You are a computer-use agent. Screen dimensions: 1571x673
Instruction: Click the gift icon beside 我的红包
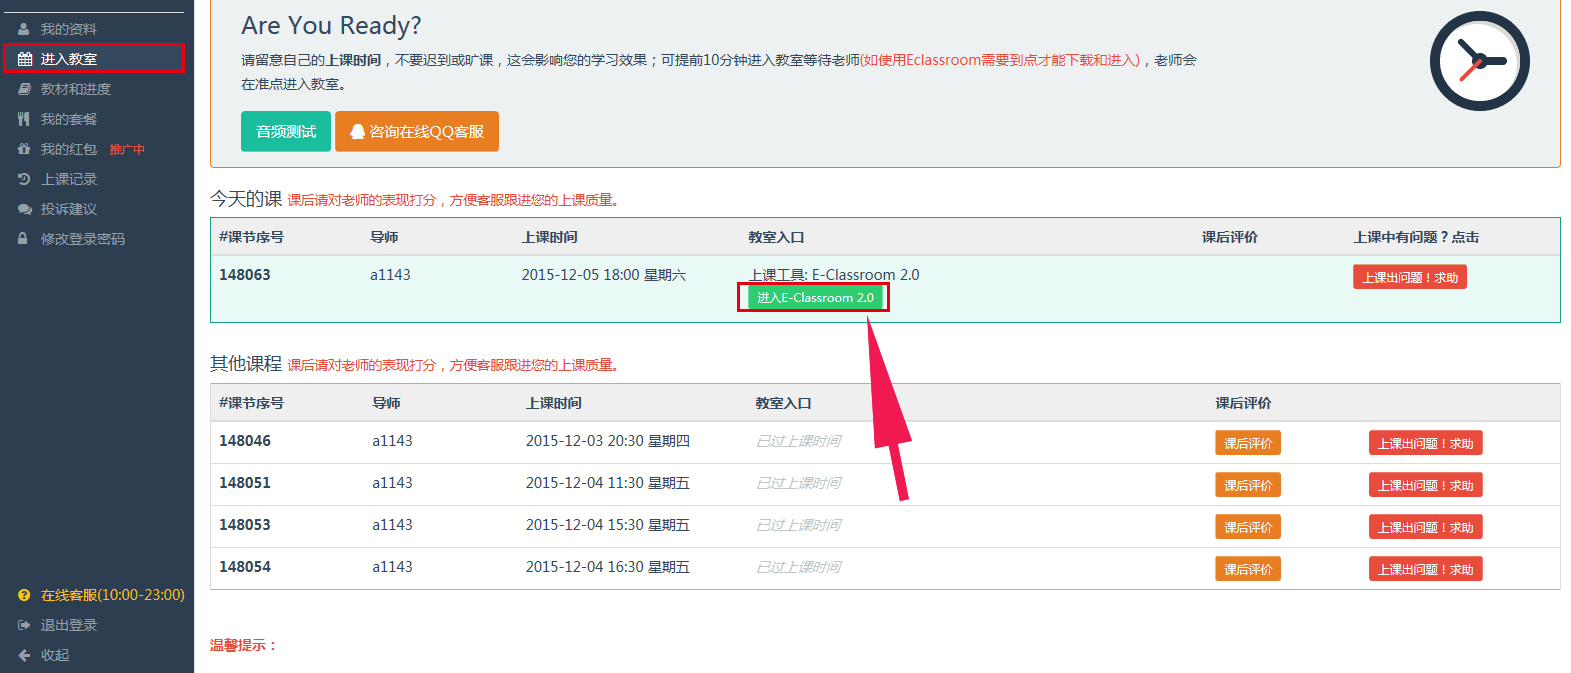click(x=24, y=149)
